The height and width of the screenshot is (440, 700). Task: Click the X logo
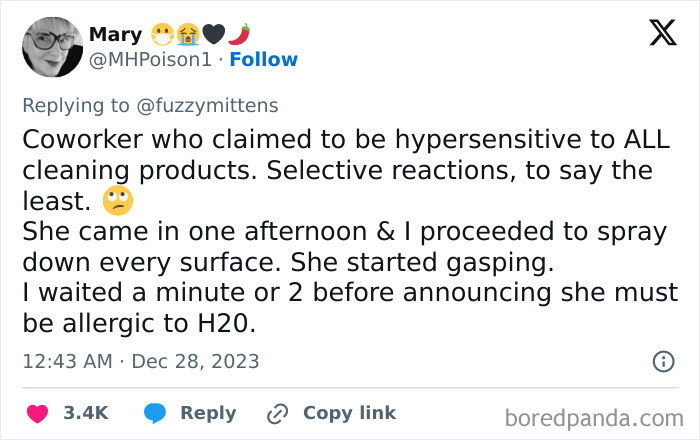tap(655, 34)
